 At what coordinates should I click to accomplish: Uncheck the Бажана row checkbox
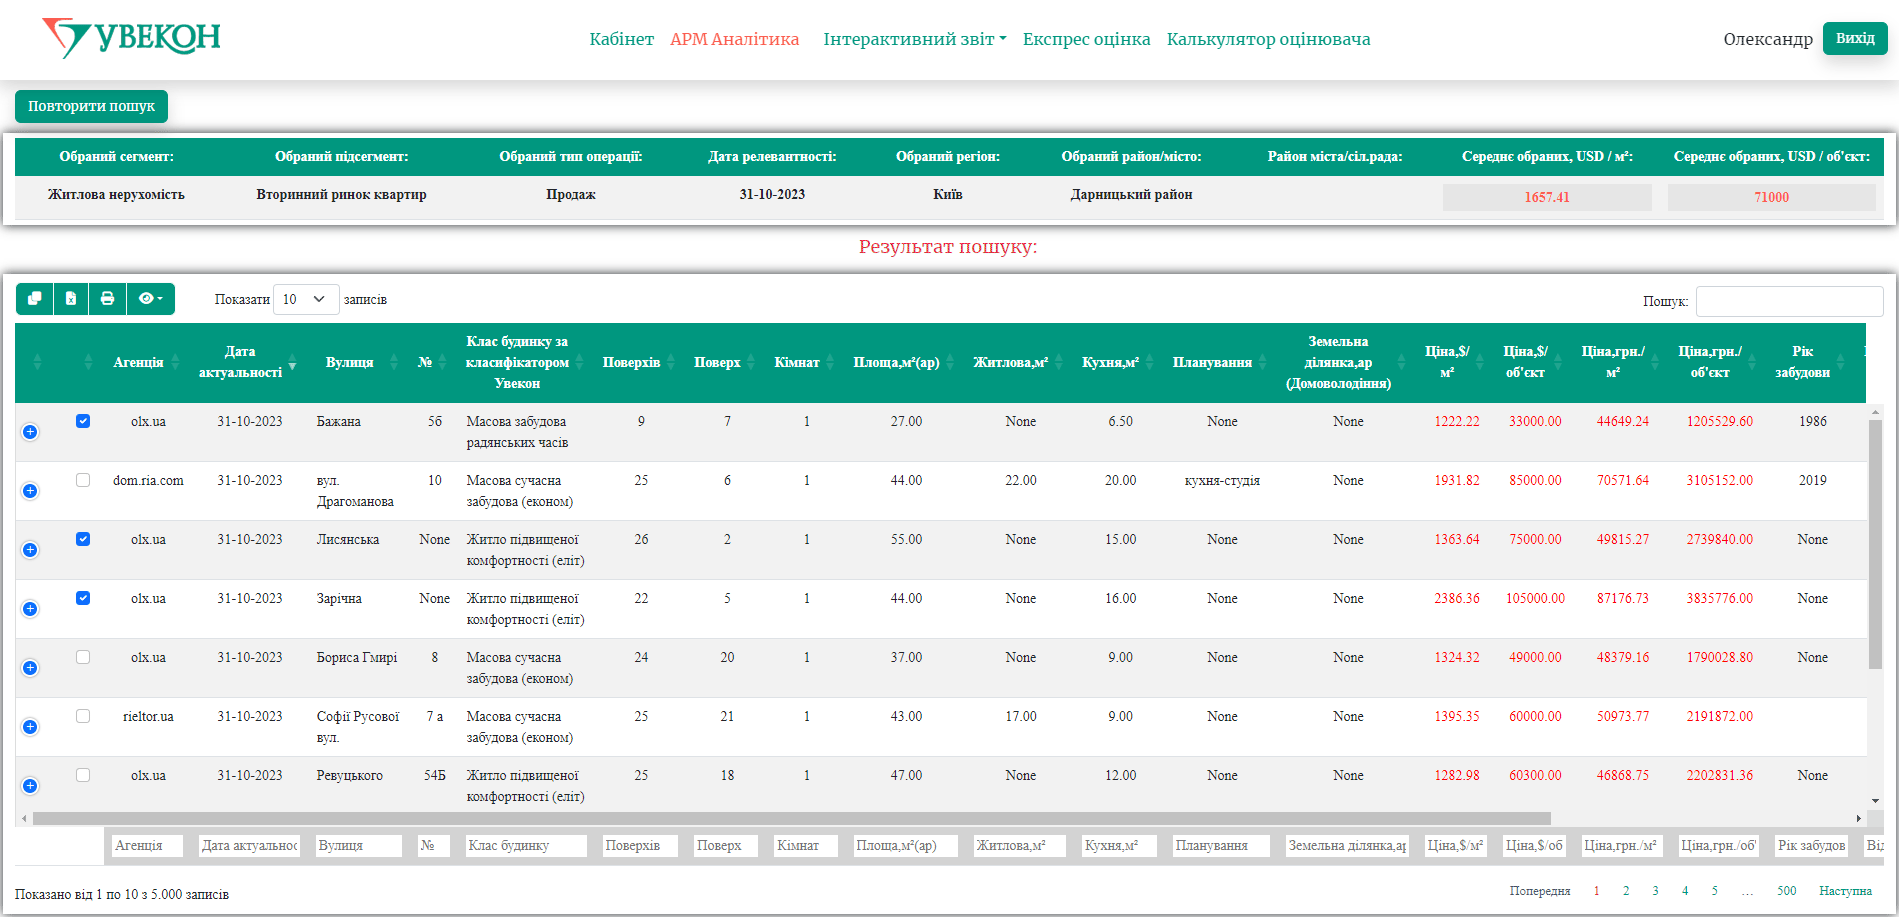83,421
